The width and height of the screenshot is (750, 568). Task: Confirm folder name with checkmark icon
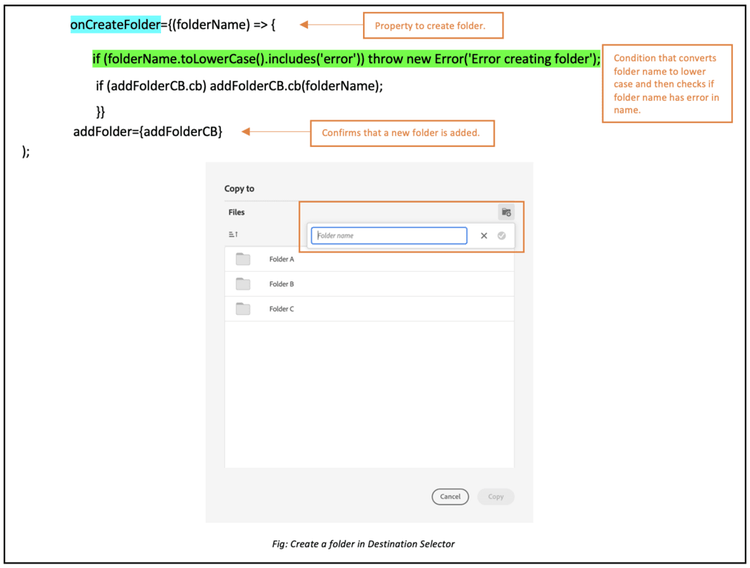tap(501, 235)
